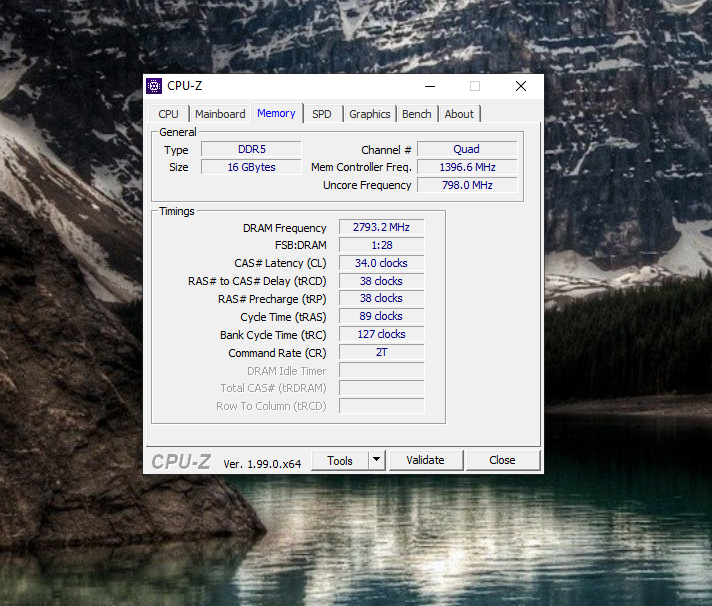Select the Memory tab
The width and height of the screenshot is (712, 606).
(276, 113)
